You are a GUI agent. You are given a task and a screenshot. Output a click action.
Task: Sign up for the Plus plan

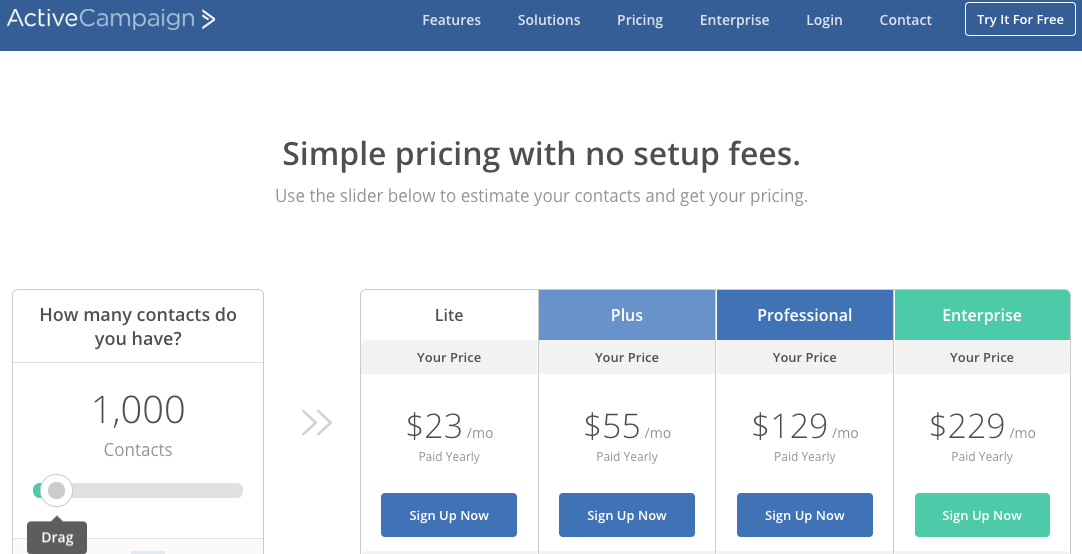627,515
